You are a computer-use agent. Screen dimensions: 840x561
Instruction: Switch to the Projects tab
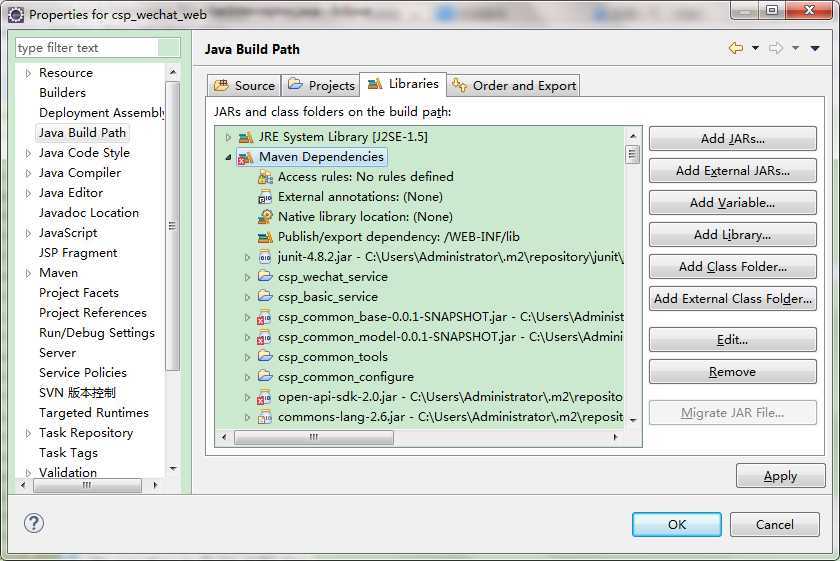click(320, 86)
